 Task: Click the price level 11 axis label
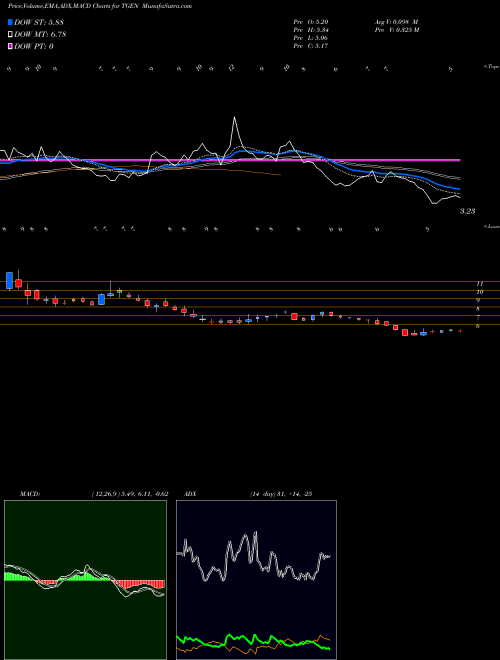479,284
